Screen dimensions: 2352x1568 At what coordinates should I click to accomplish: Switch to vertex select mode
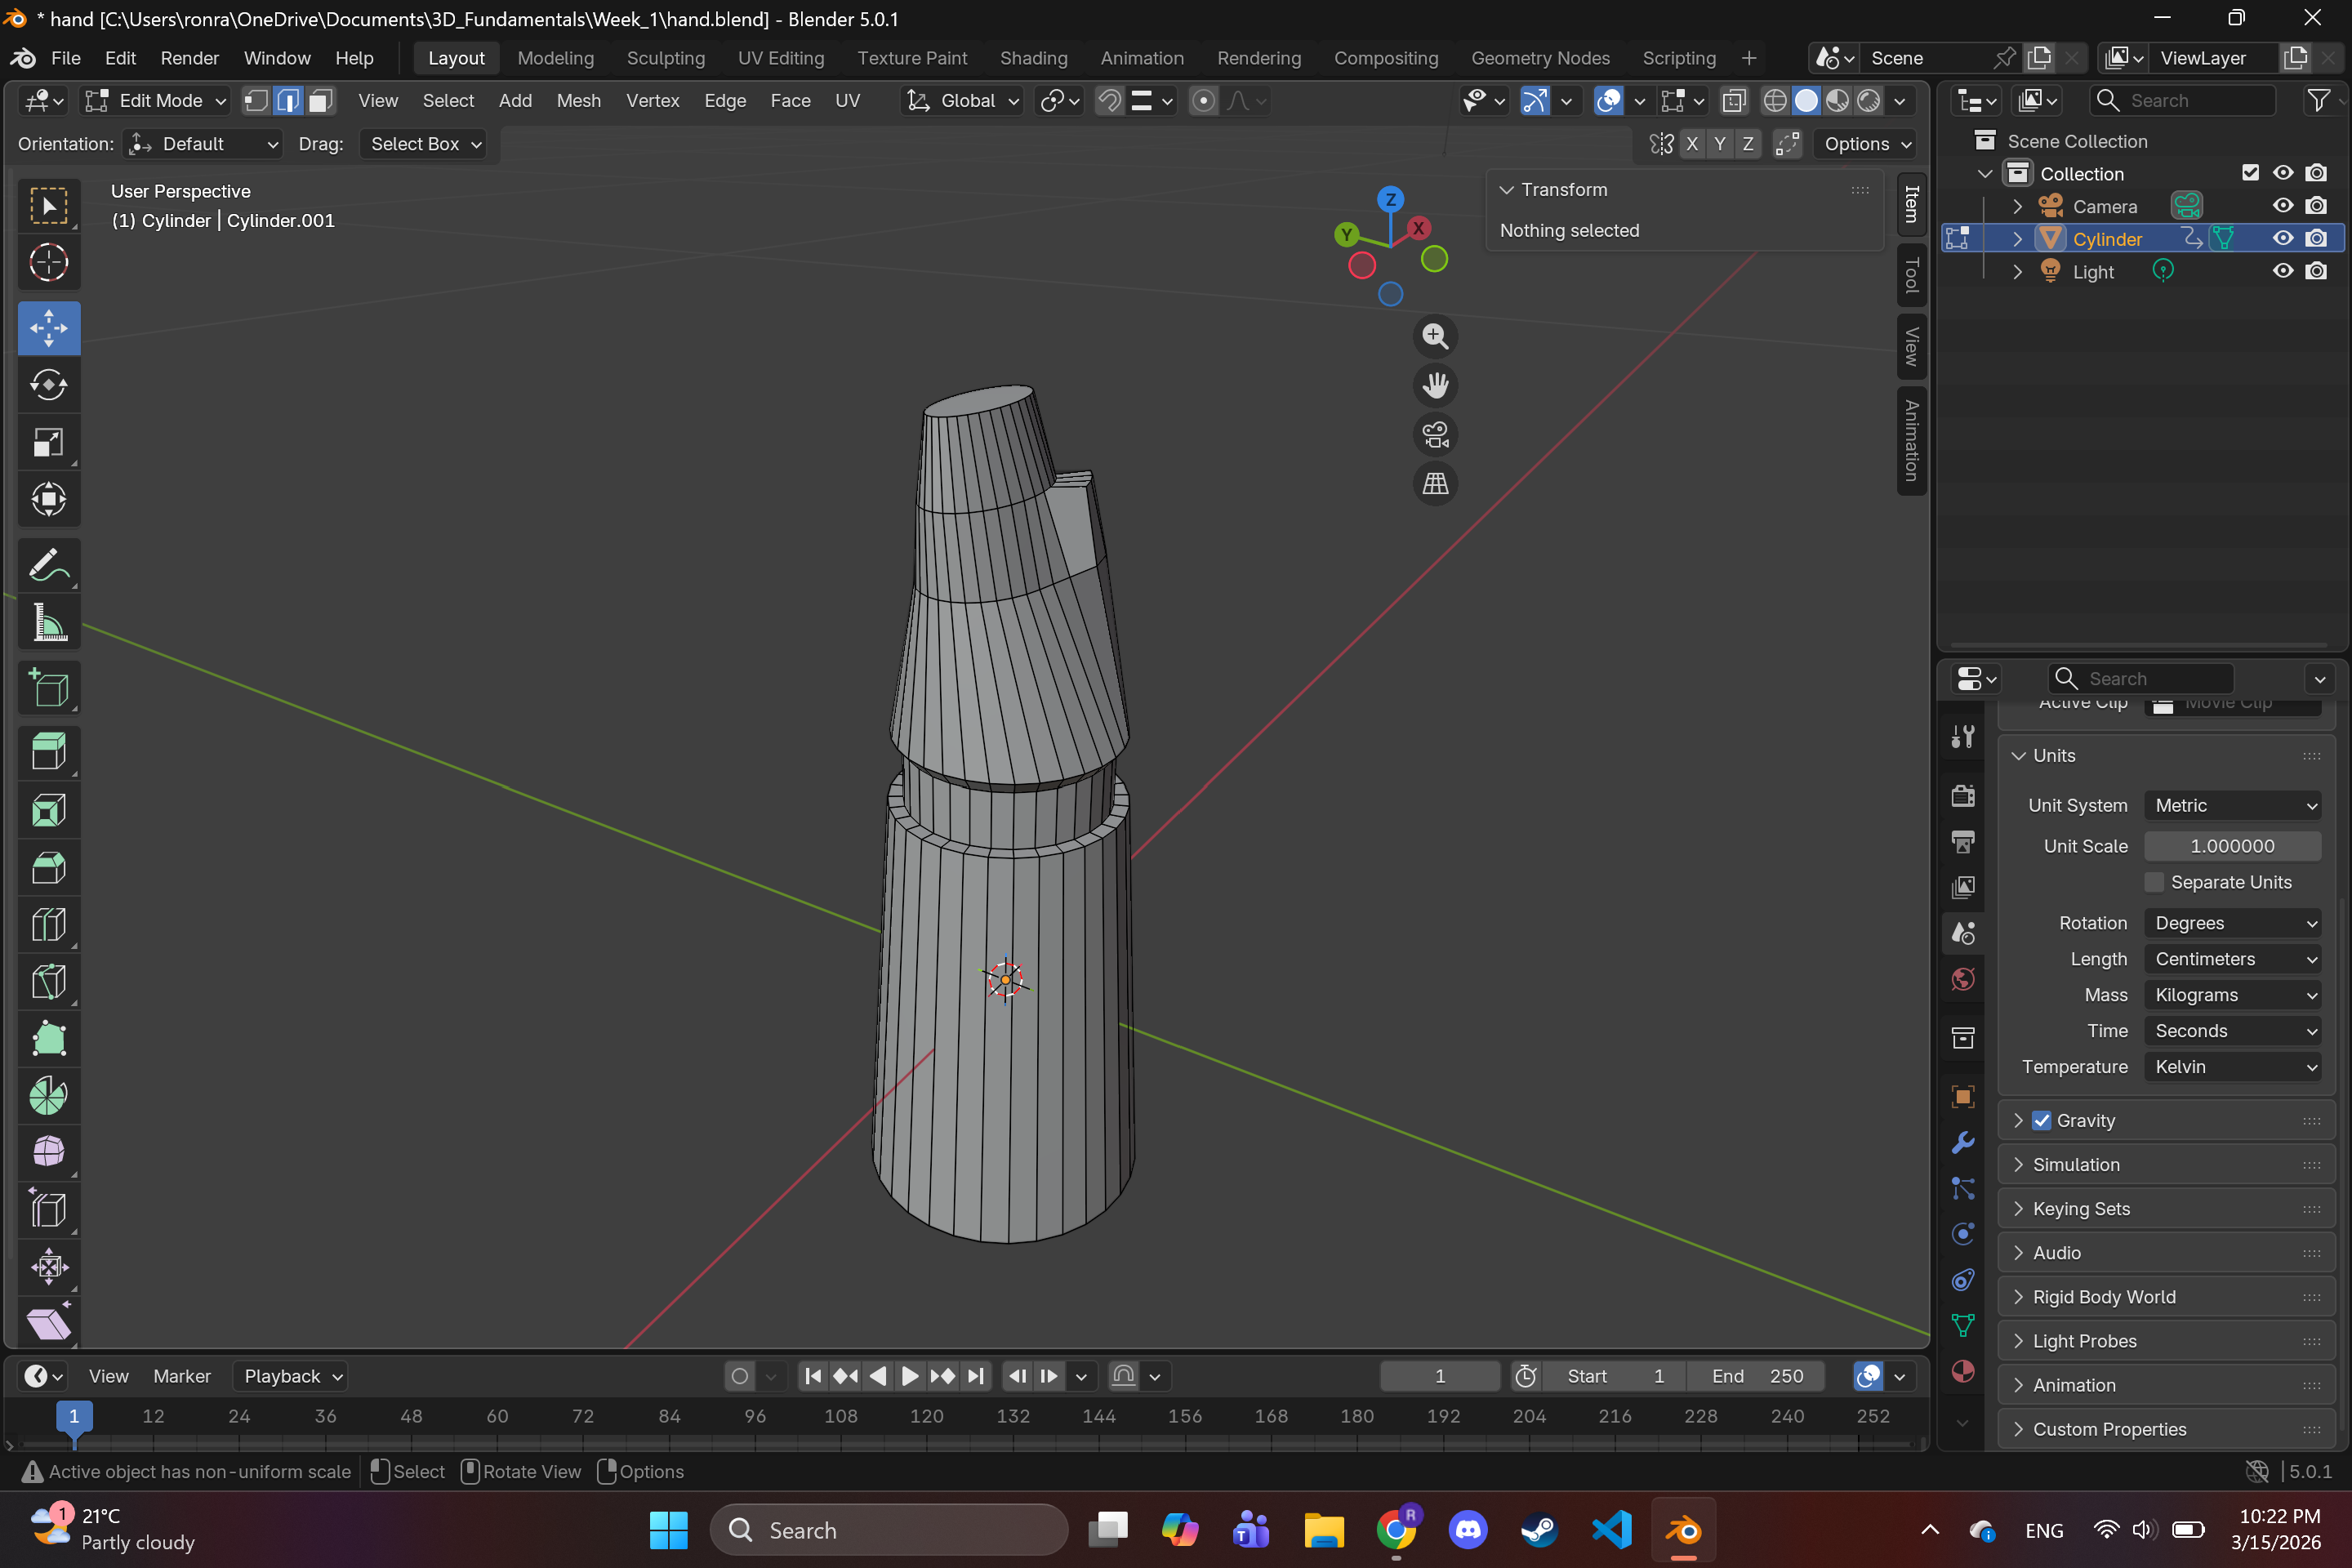click(257, 100)
